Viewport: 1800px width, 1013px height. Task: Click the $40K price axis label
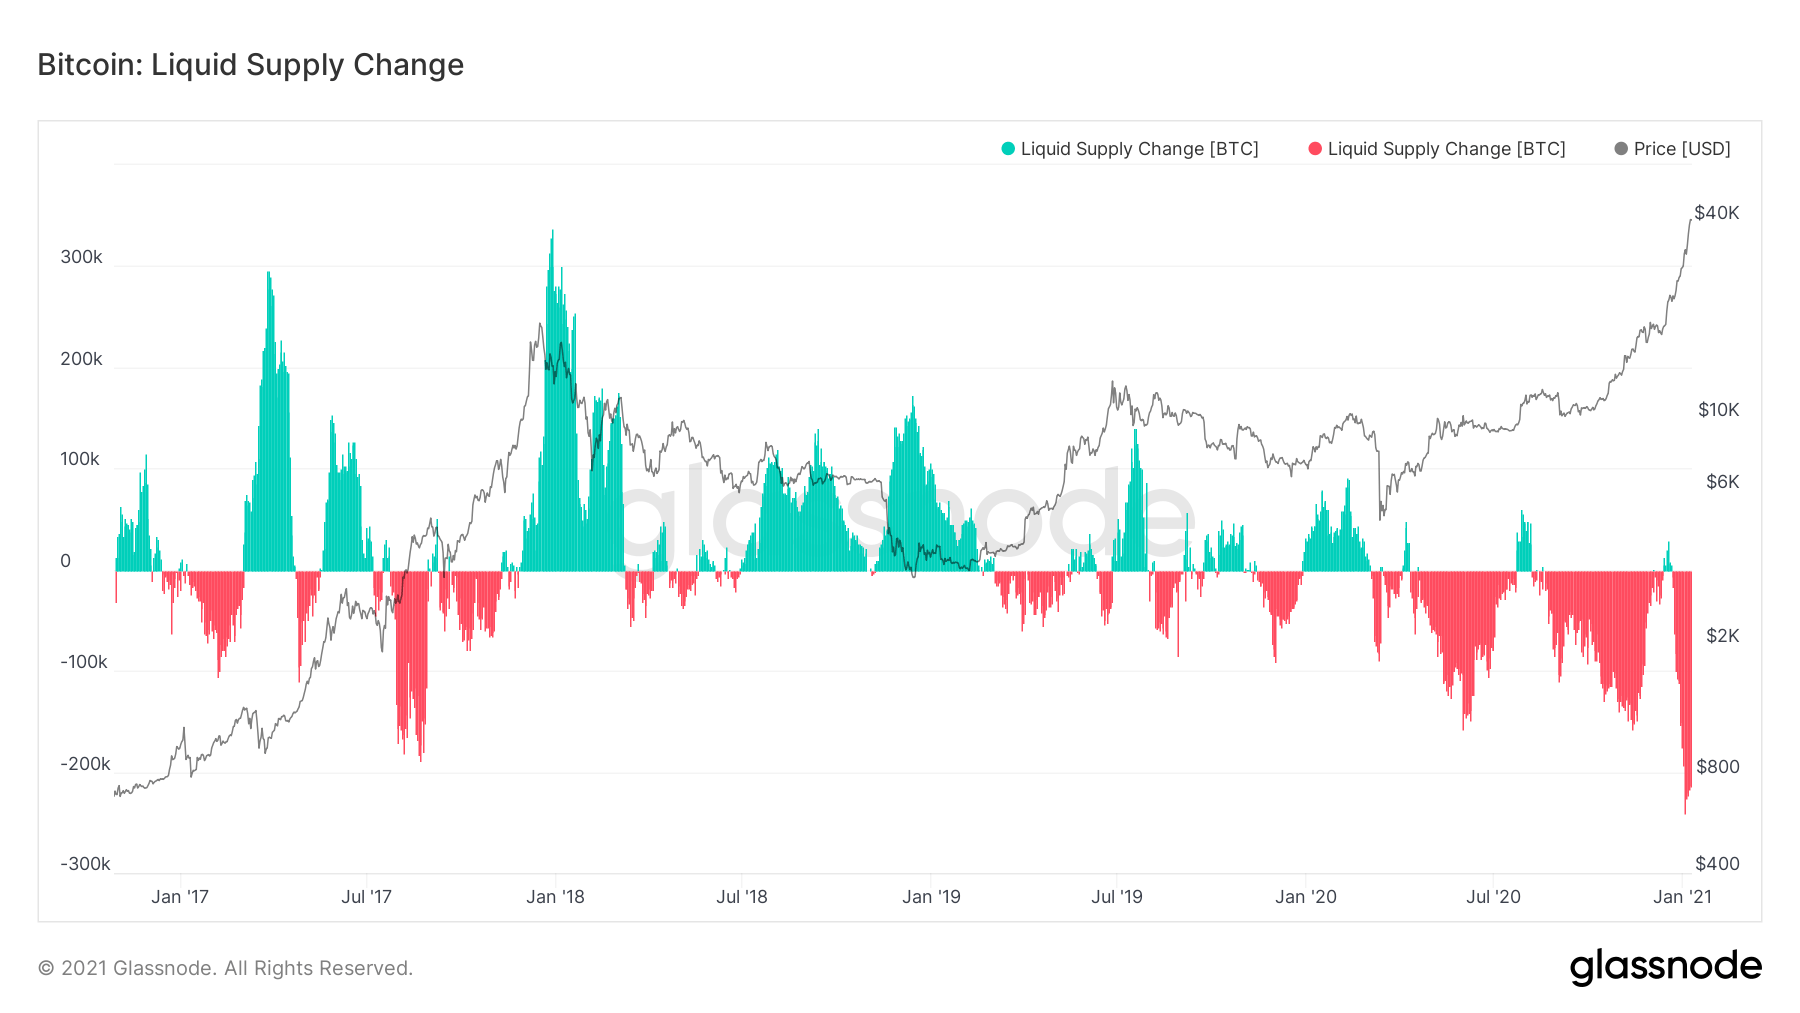tap(1717, 213)
